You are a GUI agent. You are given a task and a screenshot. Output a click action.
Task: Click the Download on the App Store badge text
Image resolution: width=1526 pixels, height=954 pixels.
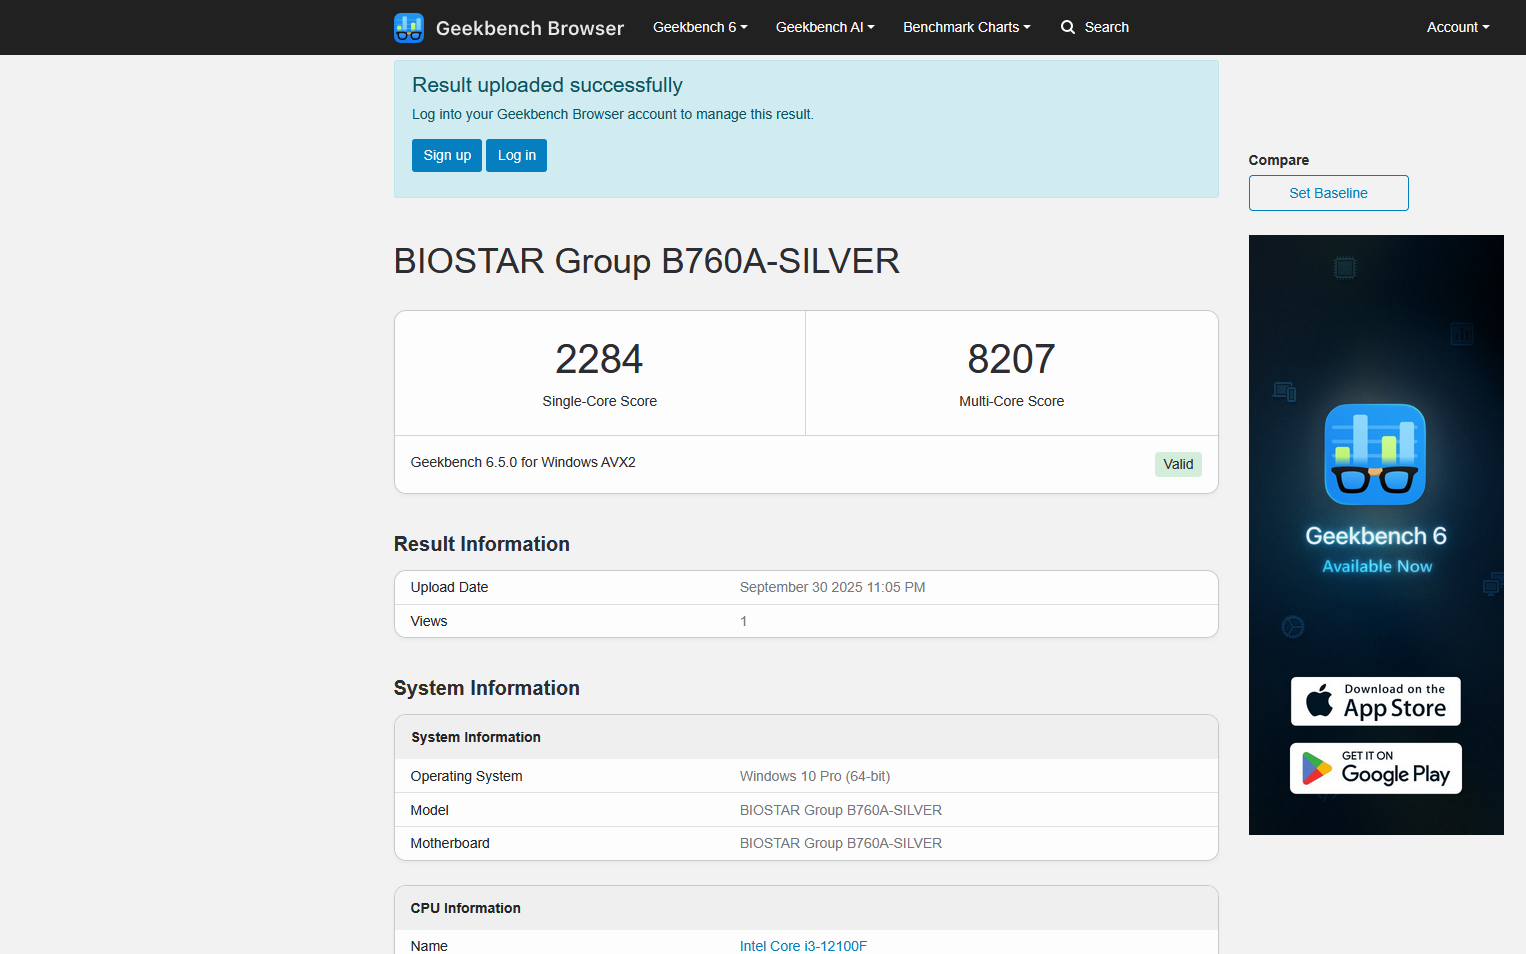[1394, 701]
